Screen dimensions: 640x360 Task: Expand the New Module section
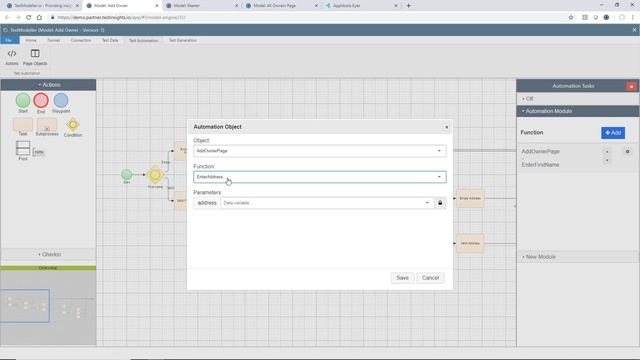(x=578, y=257)
